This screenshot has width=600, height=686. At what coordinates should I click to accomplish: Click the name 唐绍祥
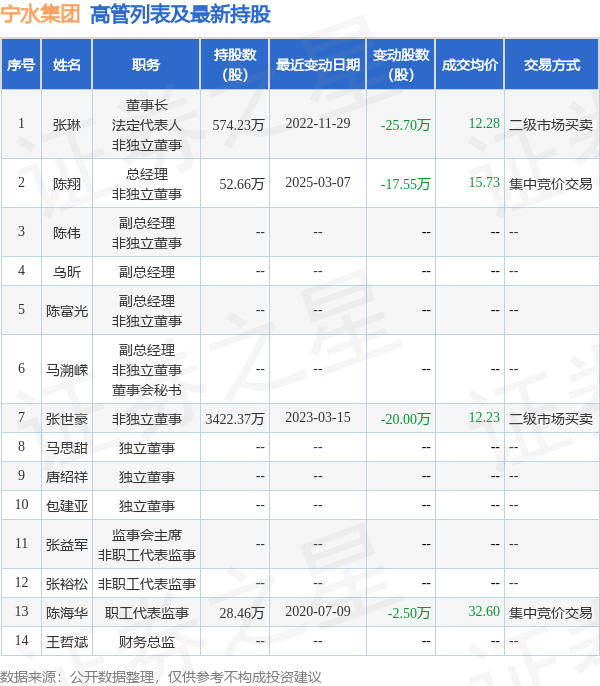click(67, 477)
